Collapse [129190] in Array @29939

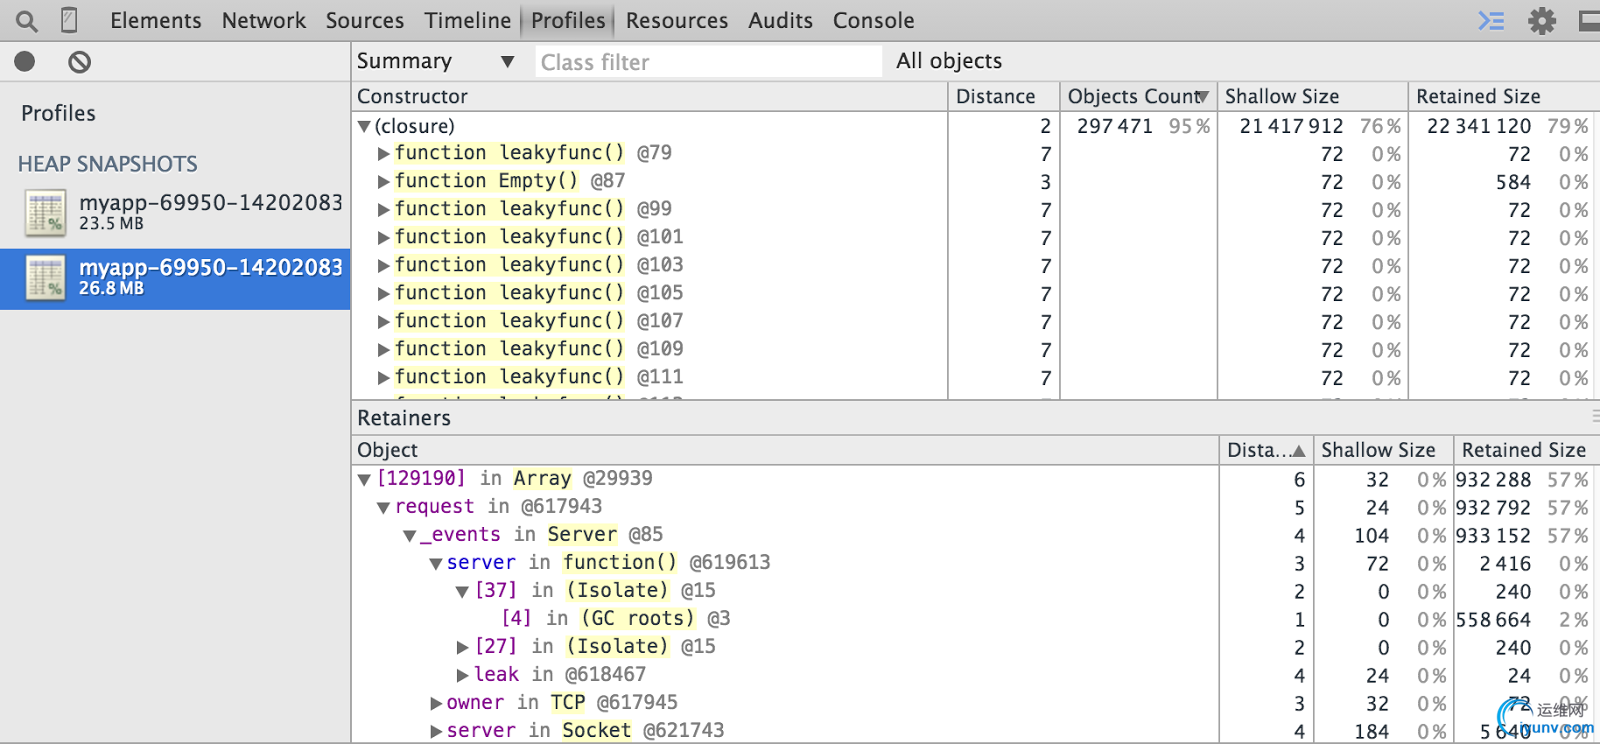(x=364, y=480)
